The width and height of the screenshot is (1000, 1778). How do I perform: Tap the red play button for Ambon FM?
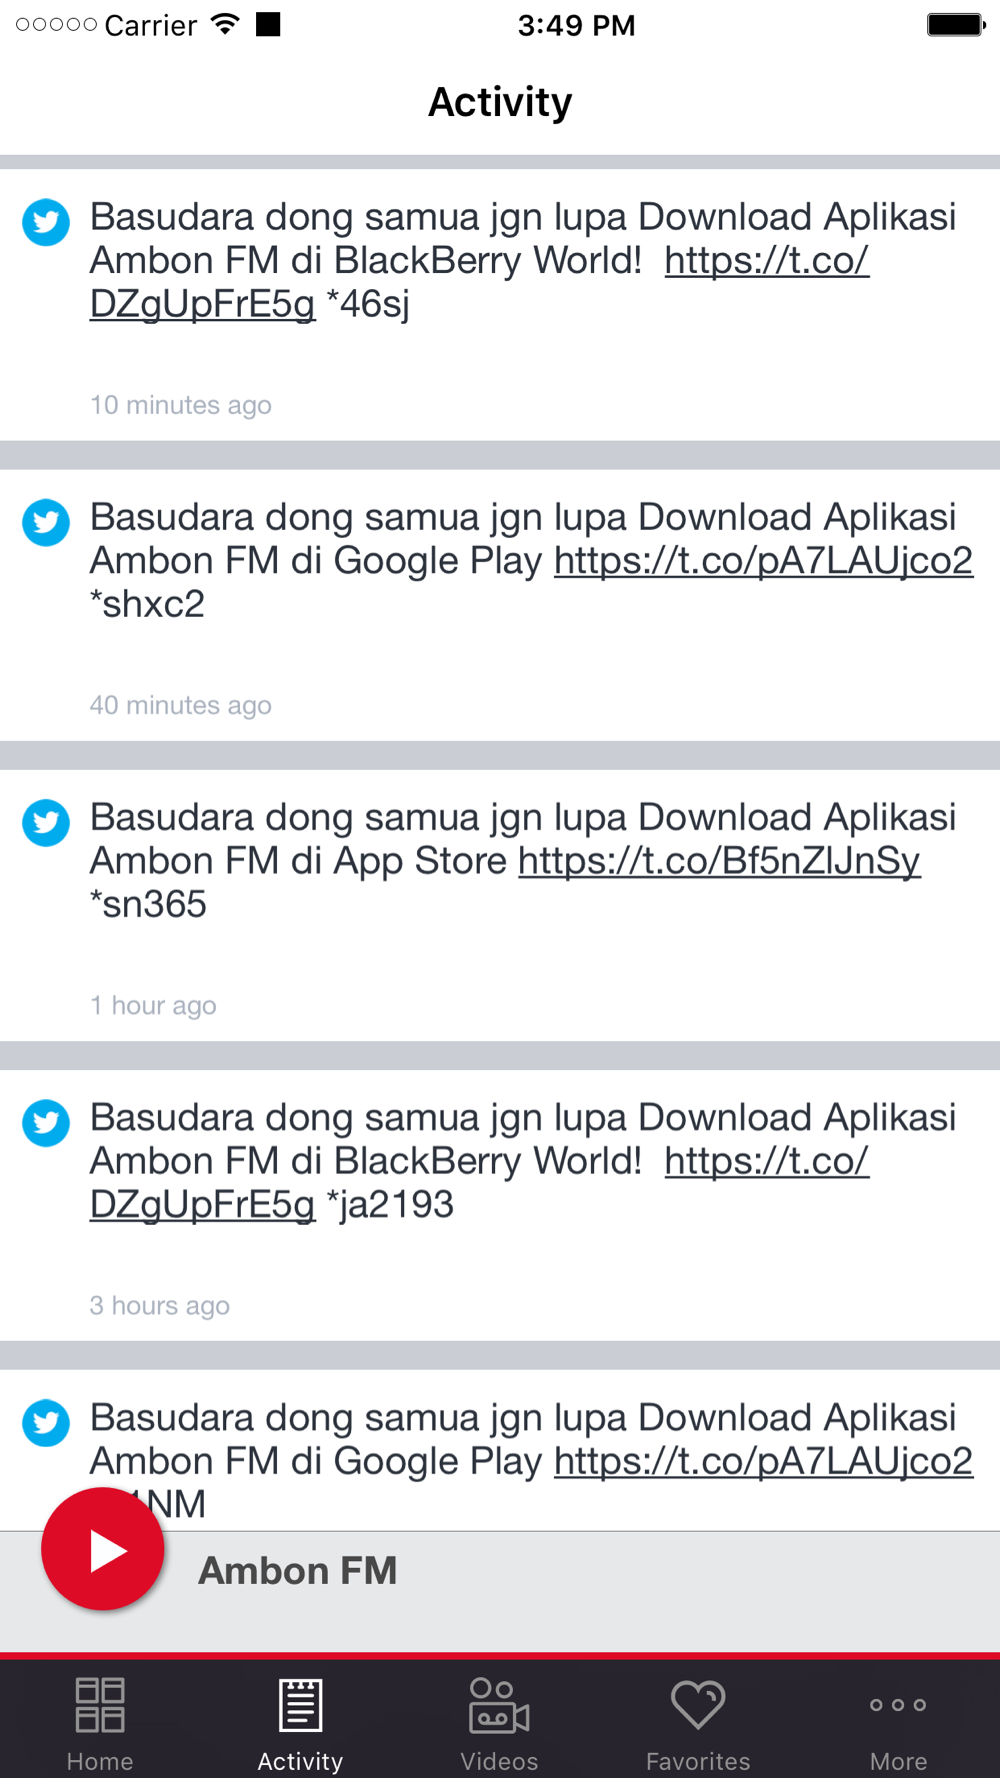coord(102,1549)
